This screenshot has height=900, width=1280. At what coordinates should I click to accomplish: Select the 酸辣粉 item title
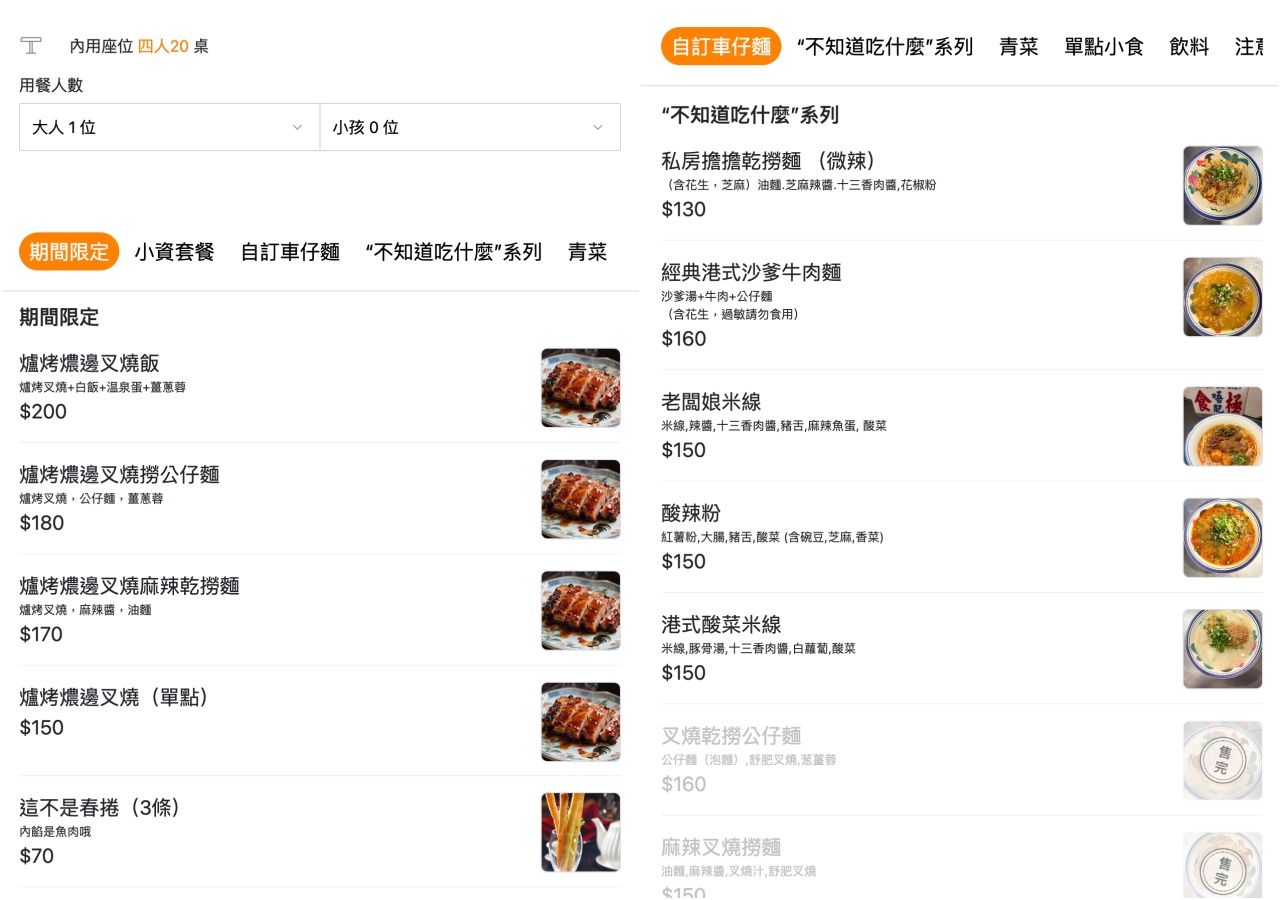(x=691, y=512)
